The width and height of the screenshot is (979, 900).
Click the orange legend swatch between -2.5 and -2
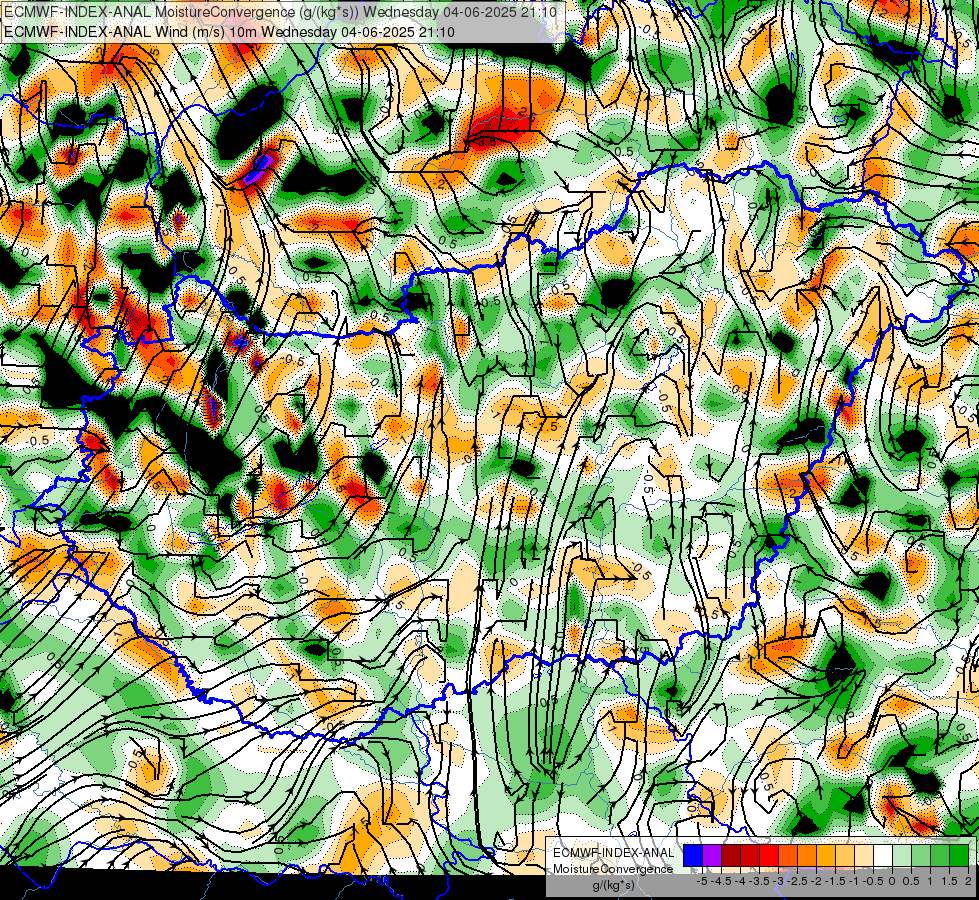coord(807,856)
